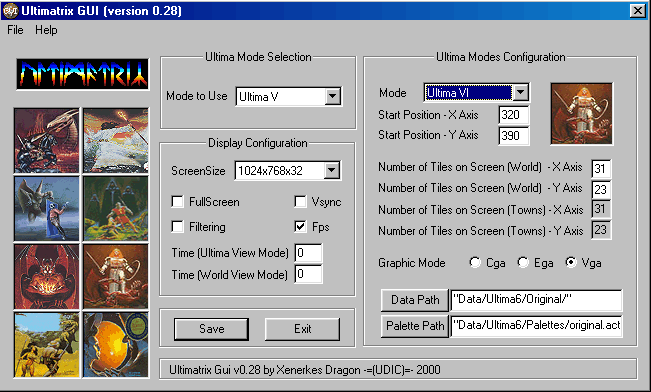Click the Ultima VI preview image in configuration
Viewport: 651px width, 392px height.
581,114
